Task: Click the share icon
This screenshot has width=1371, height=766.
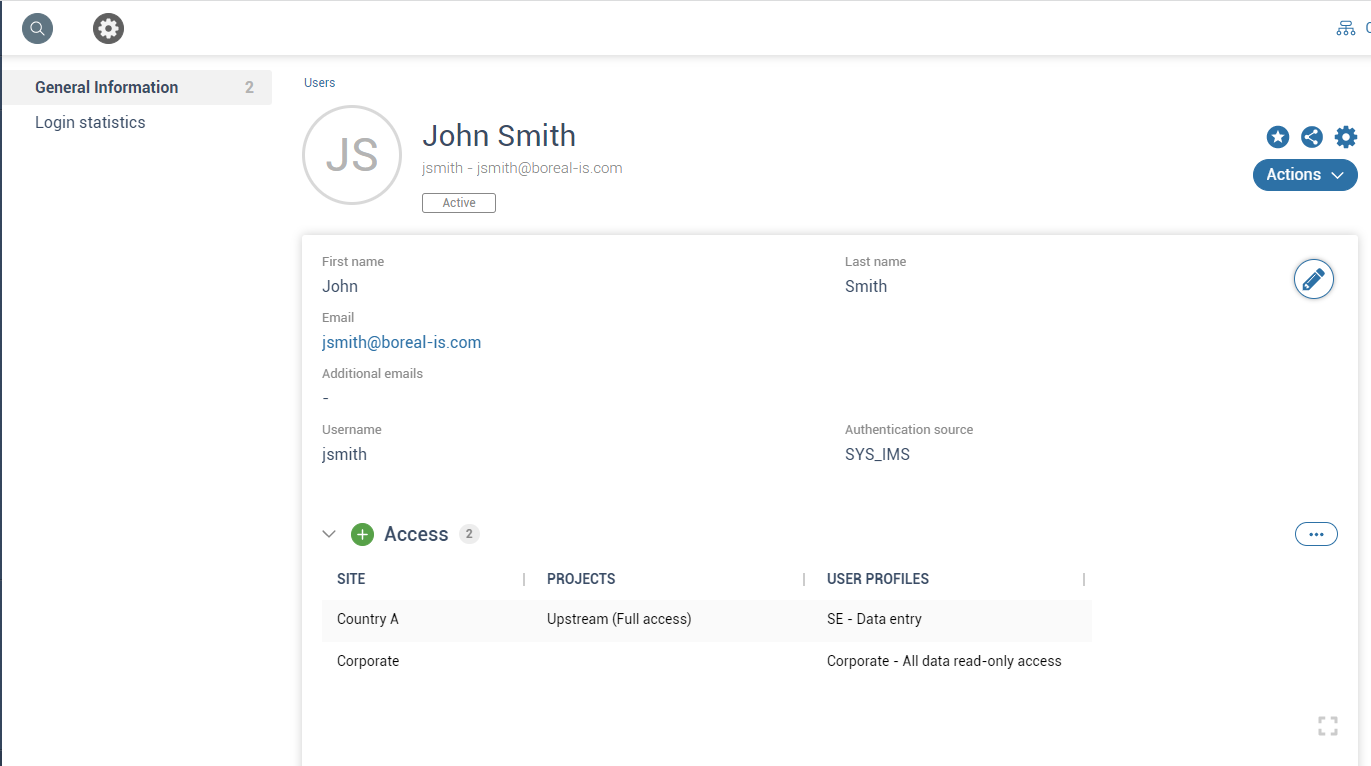Action: coord(1311,138)
